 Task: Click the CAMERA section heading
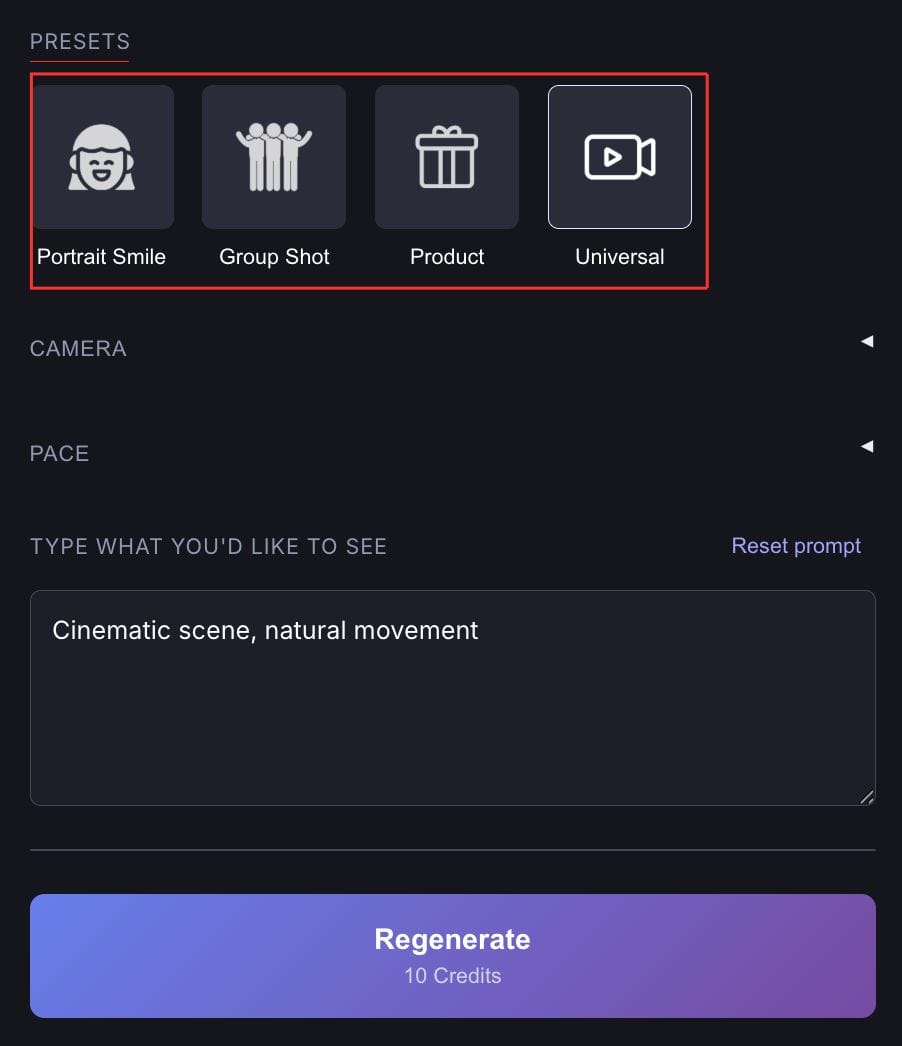(78, 349)
